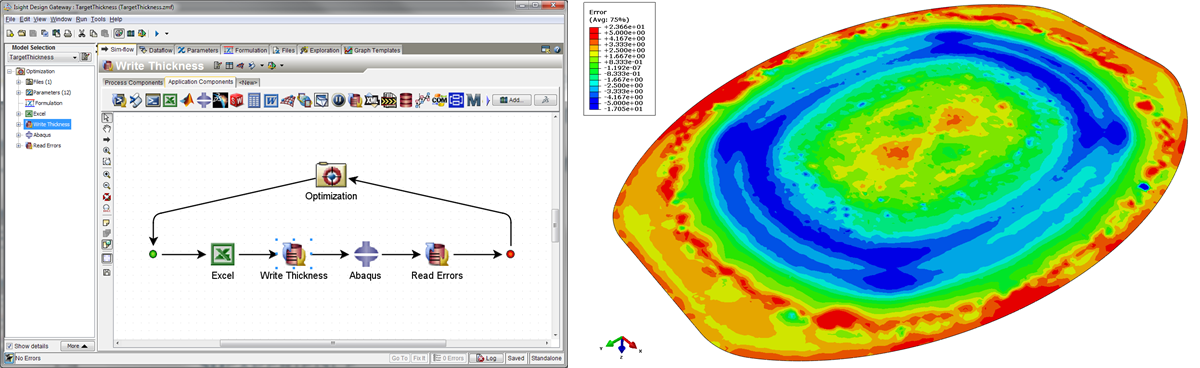Viewport: 1200px width, 368px height.
Task: Select the Abaqus component icon in palette
Action: 204,100
